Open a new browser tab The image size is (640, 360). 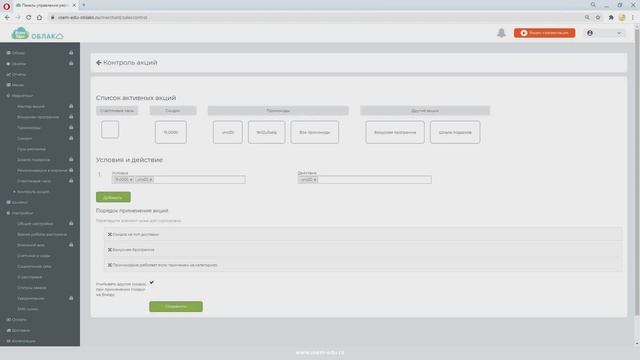coord(84,5)
